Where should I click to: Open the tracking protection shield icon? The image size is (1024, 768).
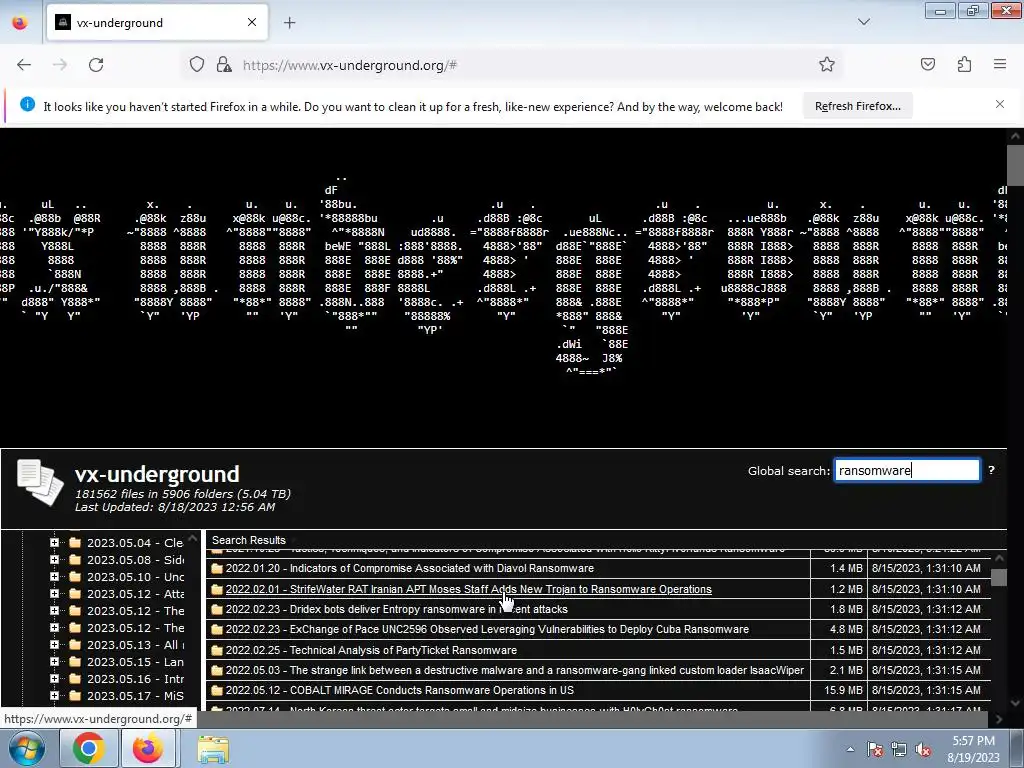197,65
